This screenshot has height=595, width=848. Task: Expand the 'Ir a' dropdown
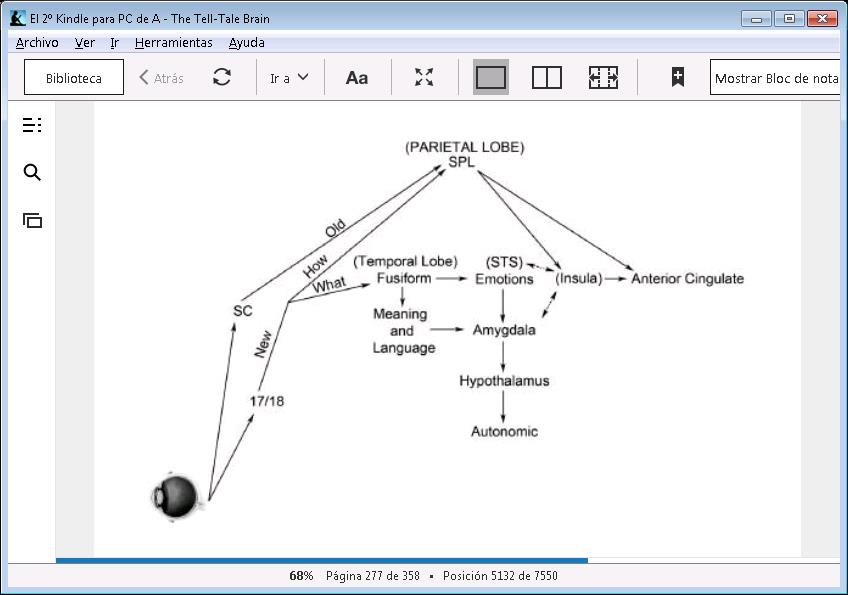pyautogui.click(x=289, y=78)
